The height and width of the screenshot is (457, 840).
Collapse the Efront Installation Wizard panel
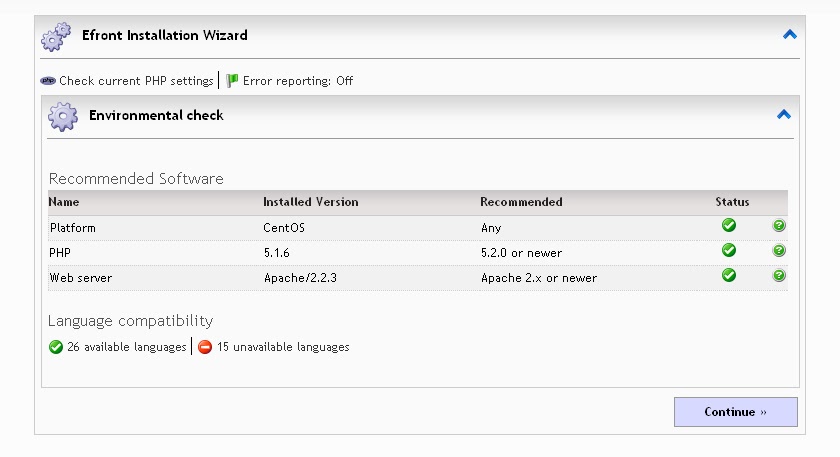coord(790,35)
